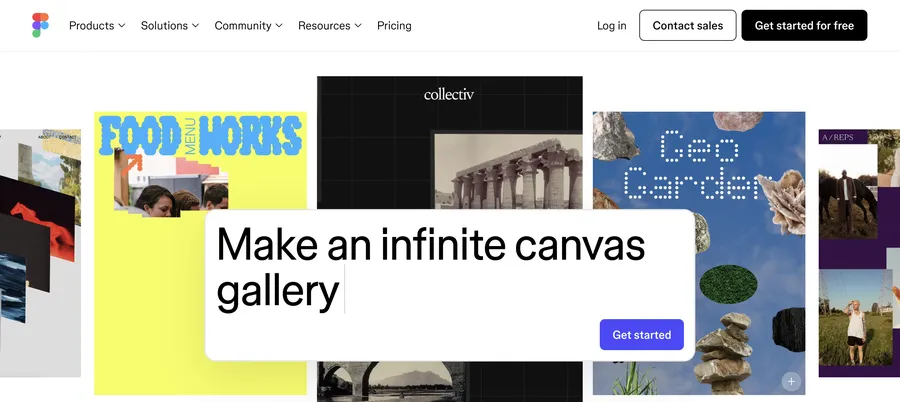Click the plus icon on Geo Garden card
900x402 pixels.
(x=791, y=381)
